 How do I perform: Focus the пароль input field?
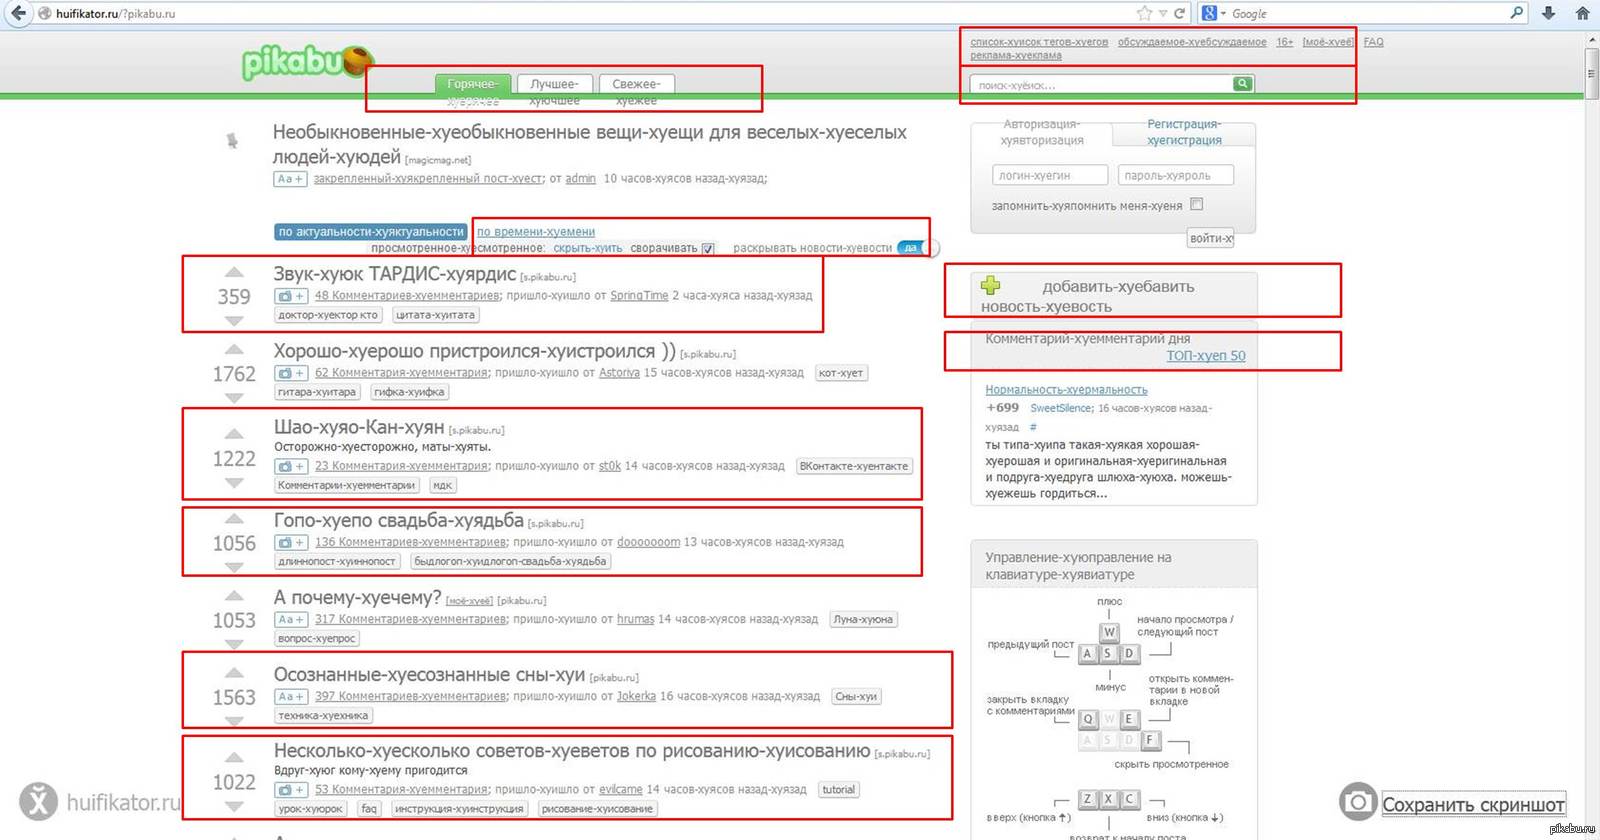1176,175
